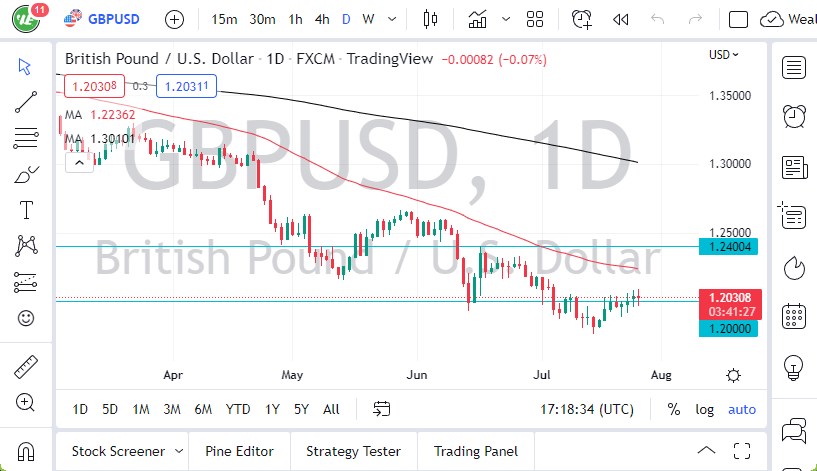Toggle log scale on price axis
Viewport: 817px width, 471px height.
[x=705, y=409]
